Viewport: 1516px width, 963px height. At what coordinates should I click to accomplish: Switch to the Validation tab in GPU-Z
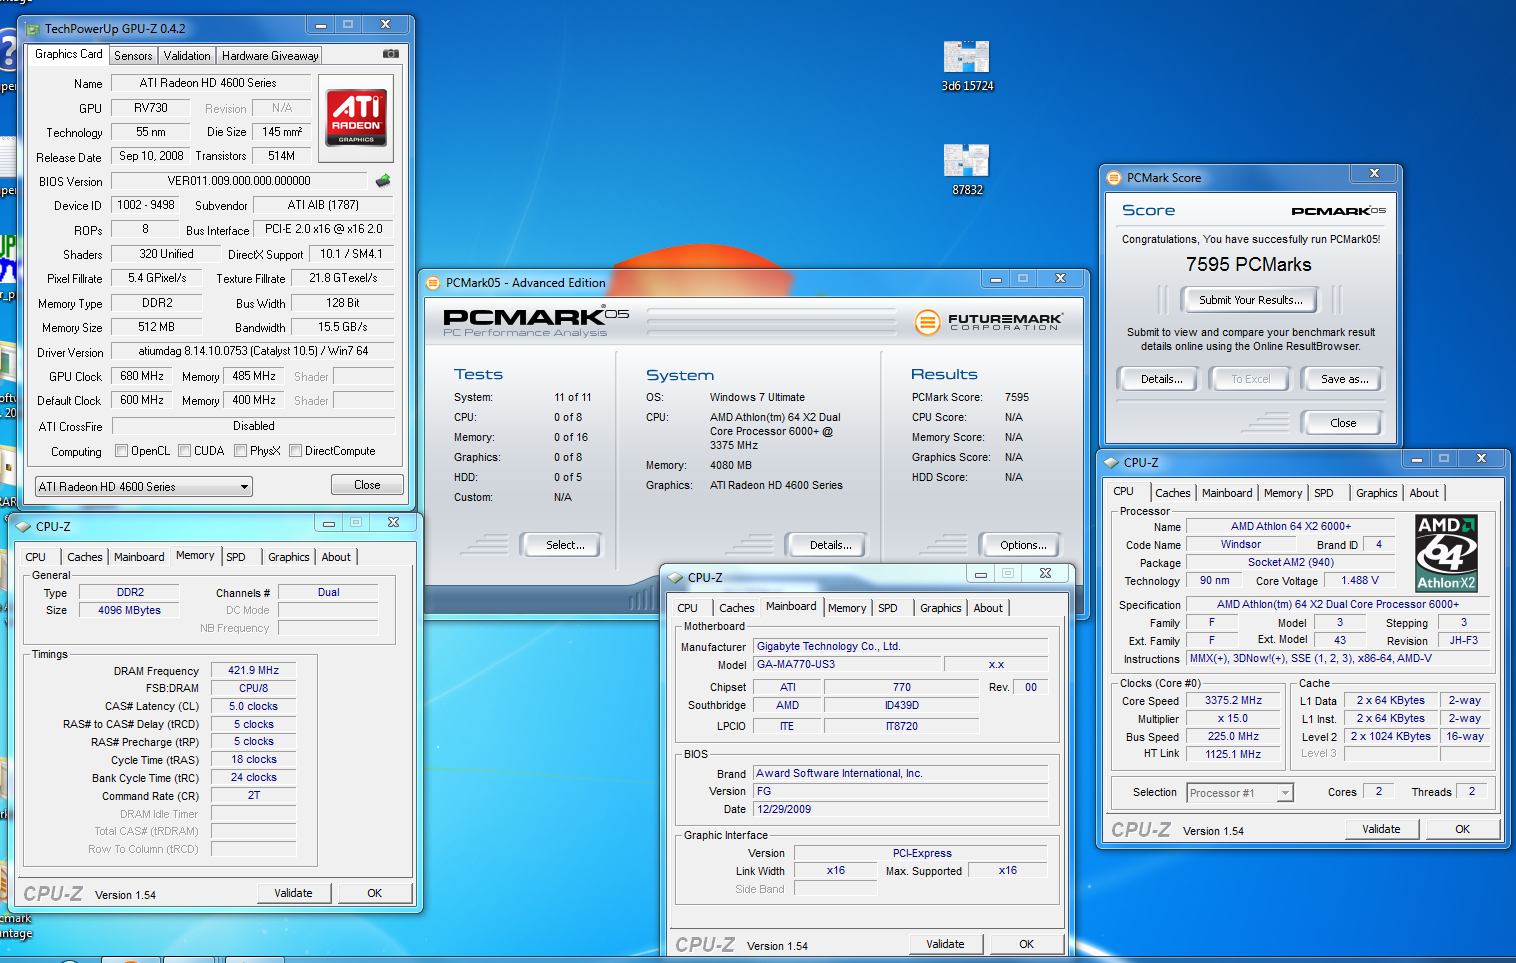pyautogui.click(x=187, y=56)
